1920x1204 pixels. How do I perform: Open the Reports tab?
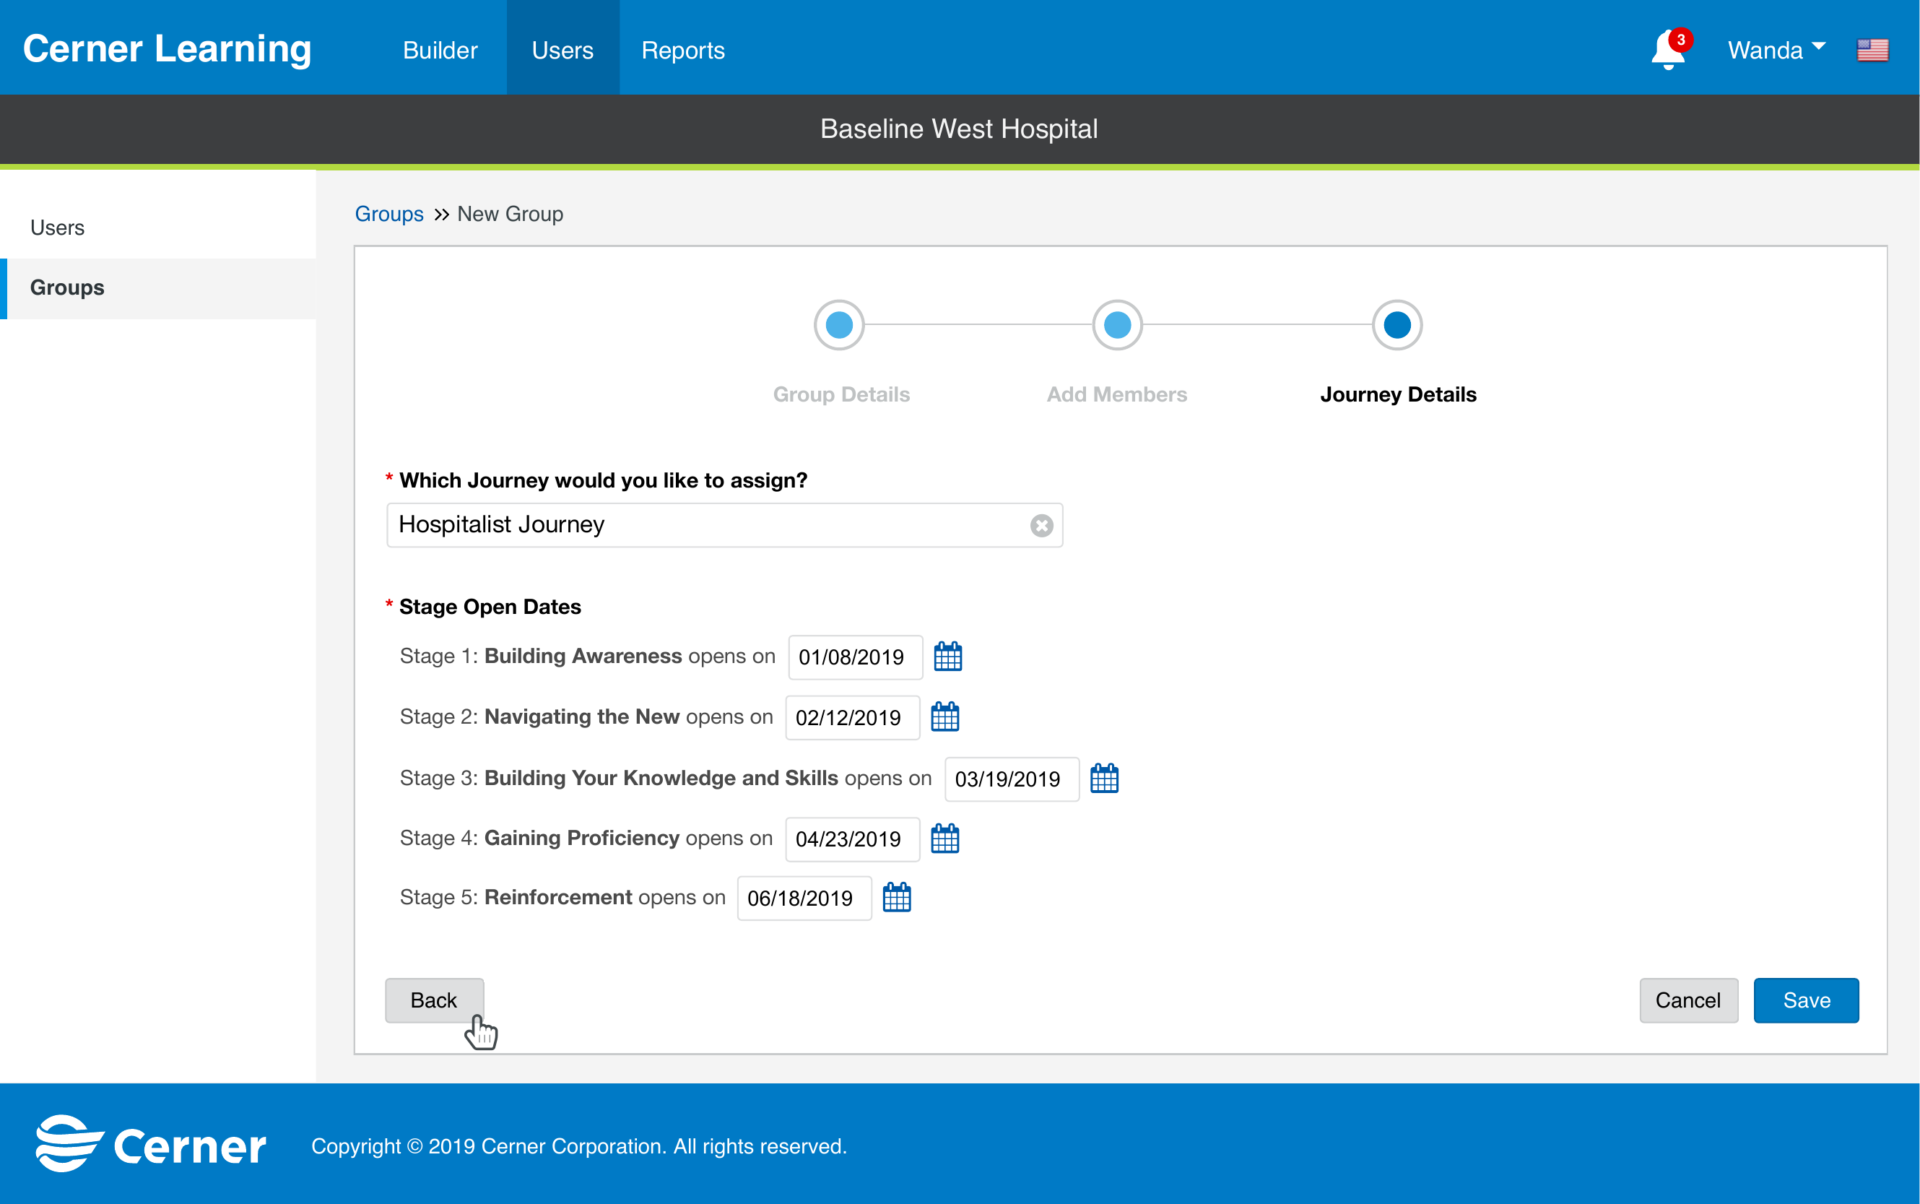(683, 50)
